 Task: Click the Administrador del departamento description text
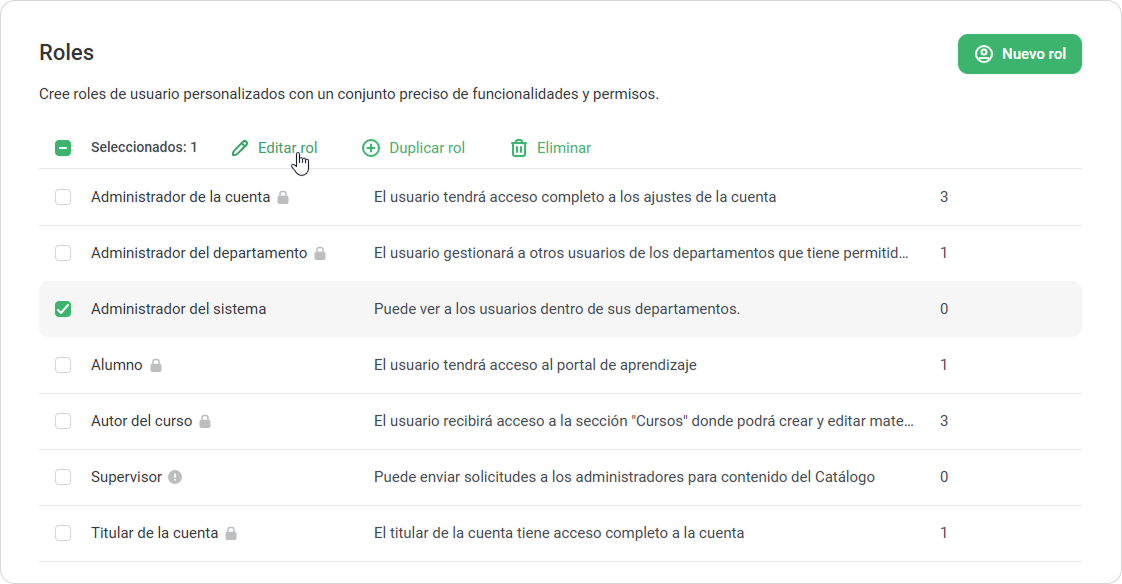(641, 253)
